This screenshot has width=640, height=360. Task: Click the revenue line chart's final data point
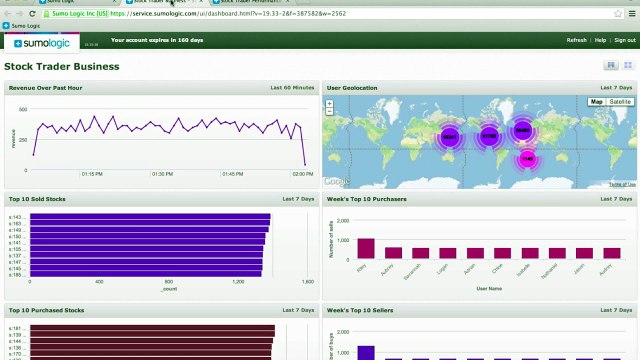tap(305, 165)
